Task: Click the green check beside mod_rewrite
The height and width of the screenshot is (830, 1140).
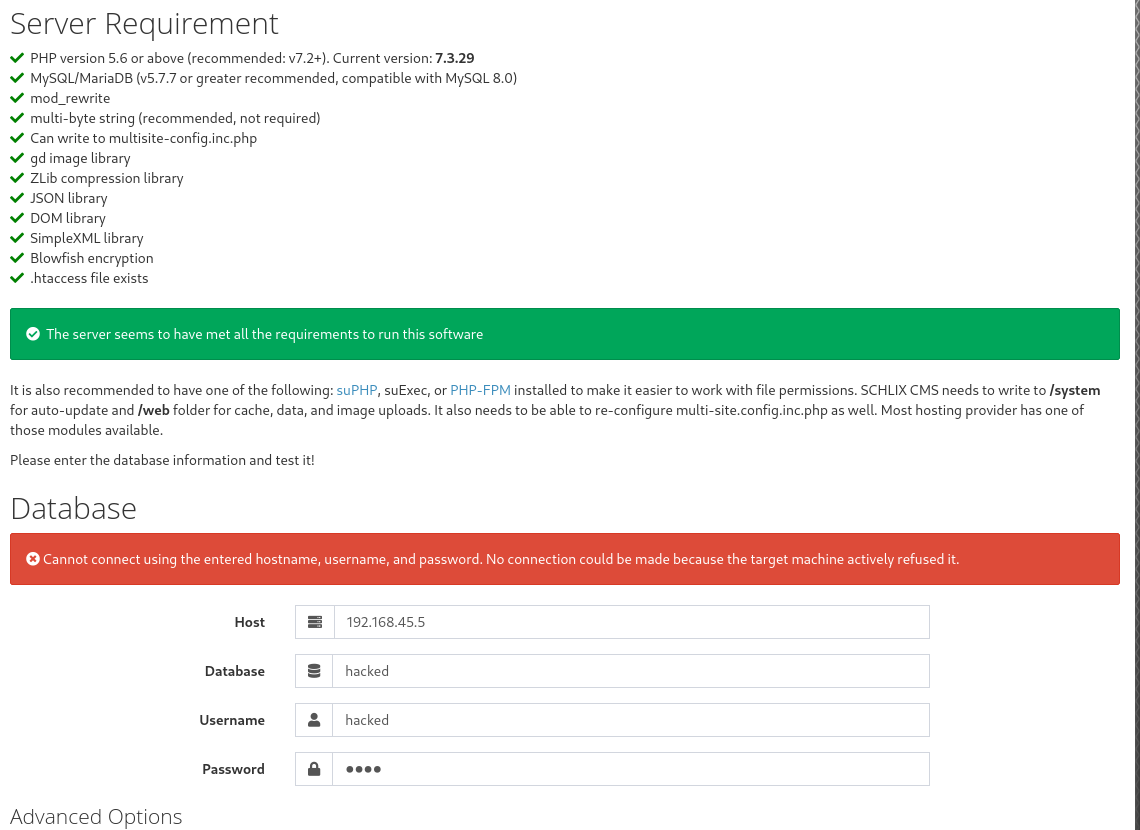Action: (x=16, y=98)
